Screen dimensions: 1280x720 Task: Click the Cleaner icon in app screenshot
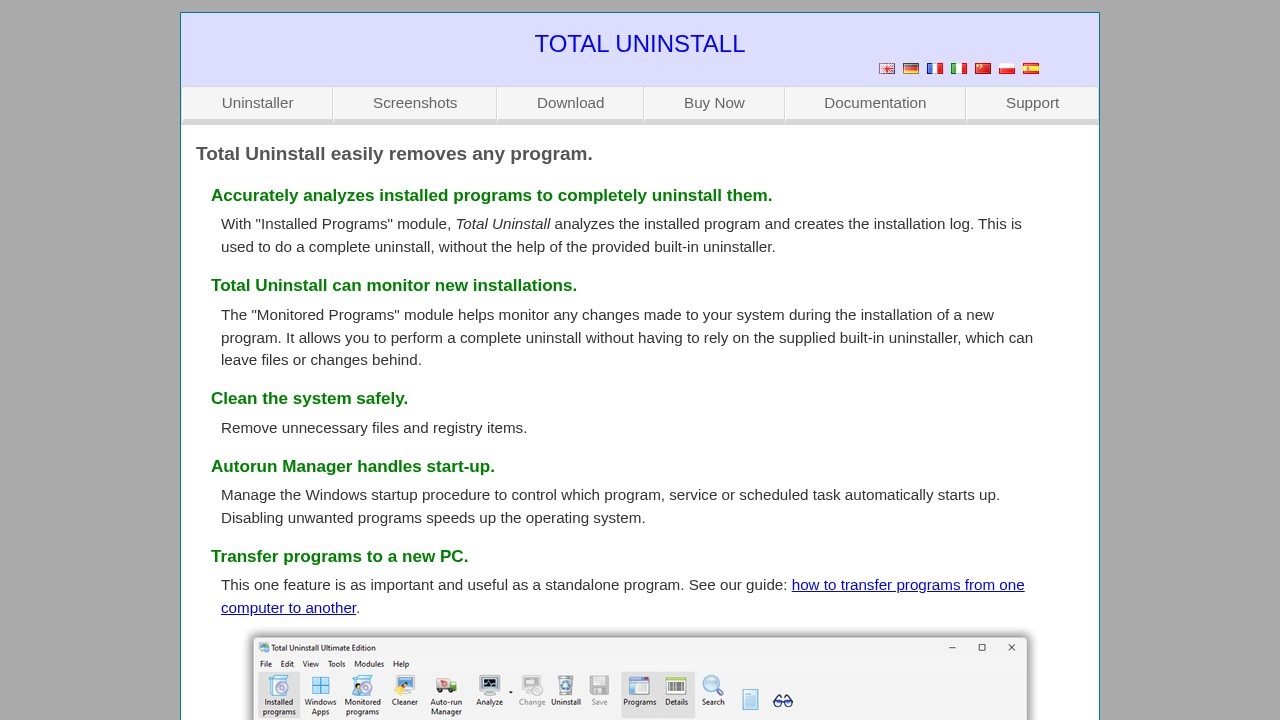coord(405,691)
